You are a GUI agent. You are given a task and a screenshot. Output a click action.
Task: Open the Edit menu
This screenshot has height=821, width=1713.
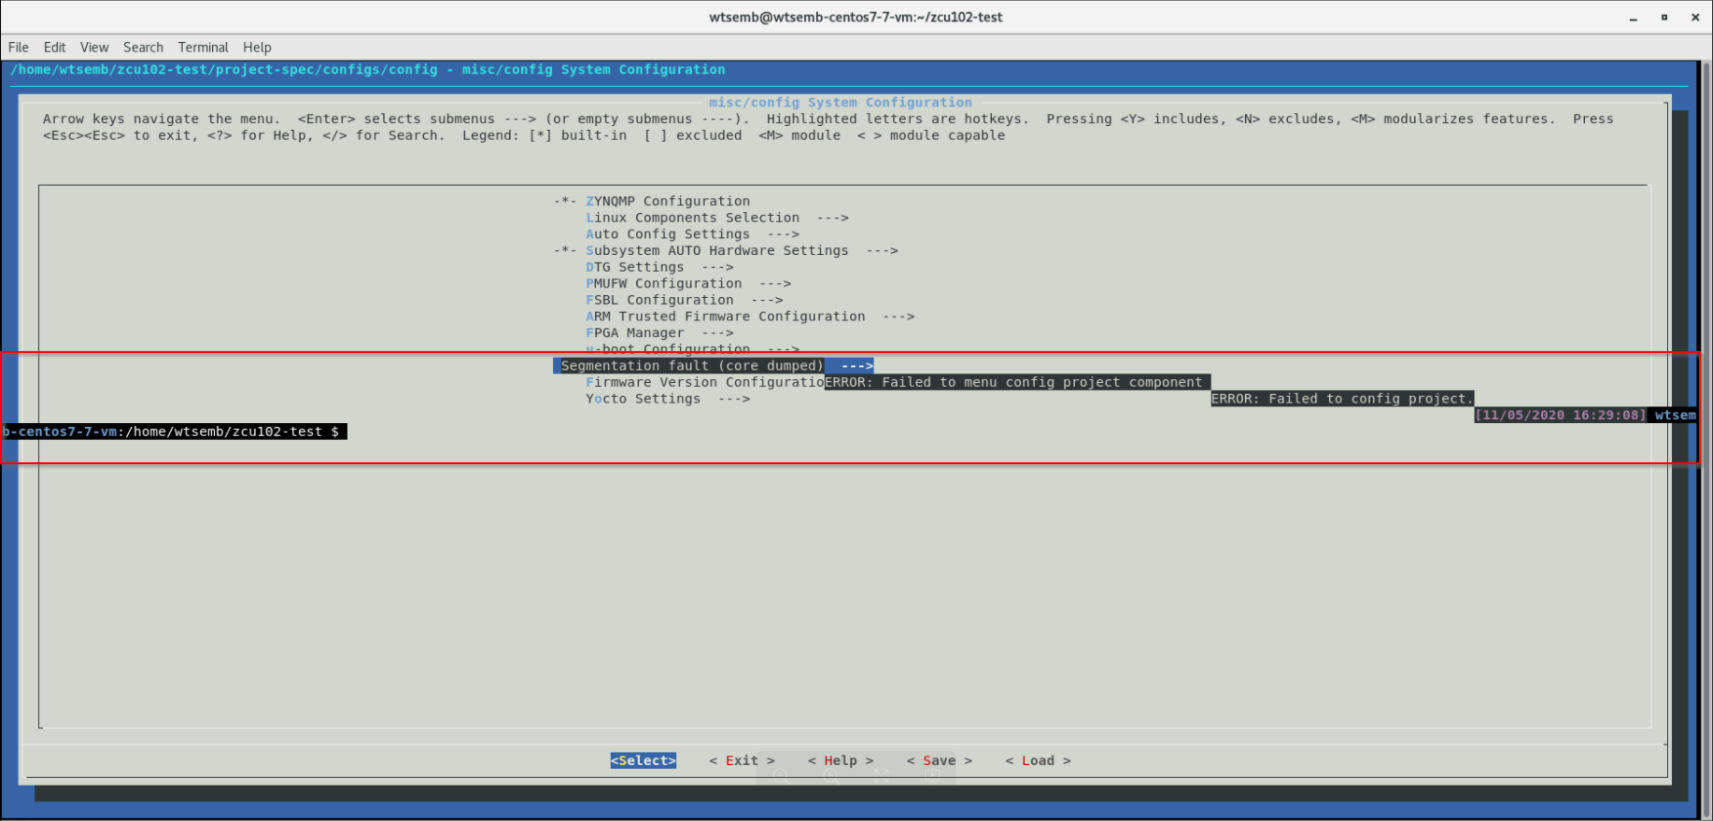point(54,47)
